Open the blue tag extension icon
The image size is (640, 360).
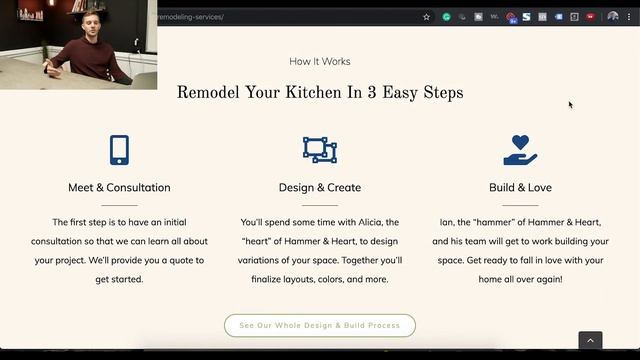coord(558,17)
